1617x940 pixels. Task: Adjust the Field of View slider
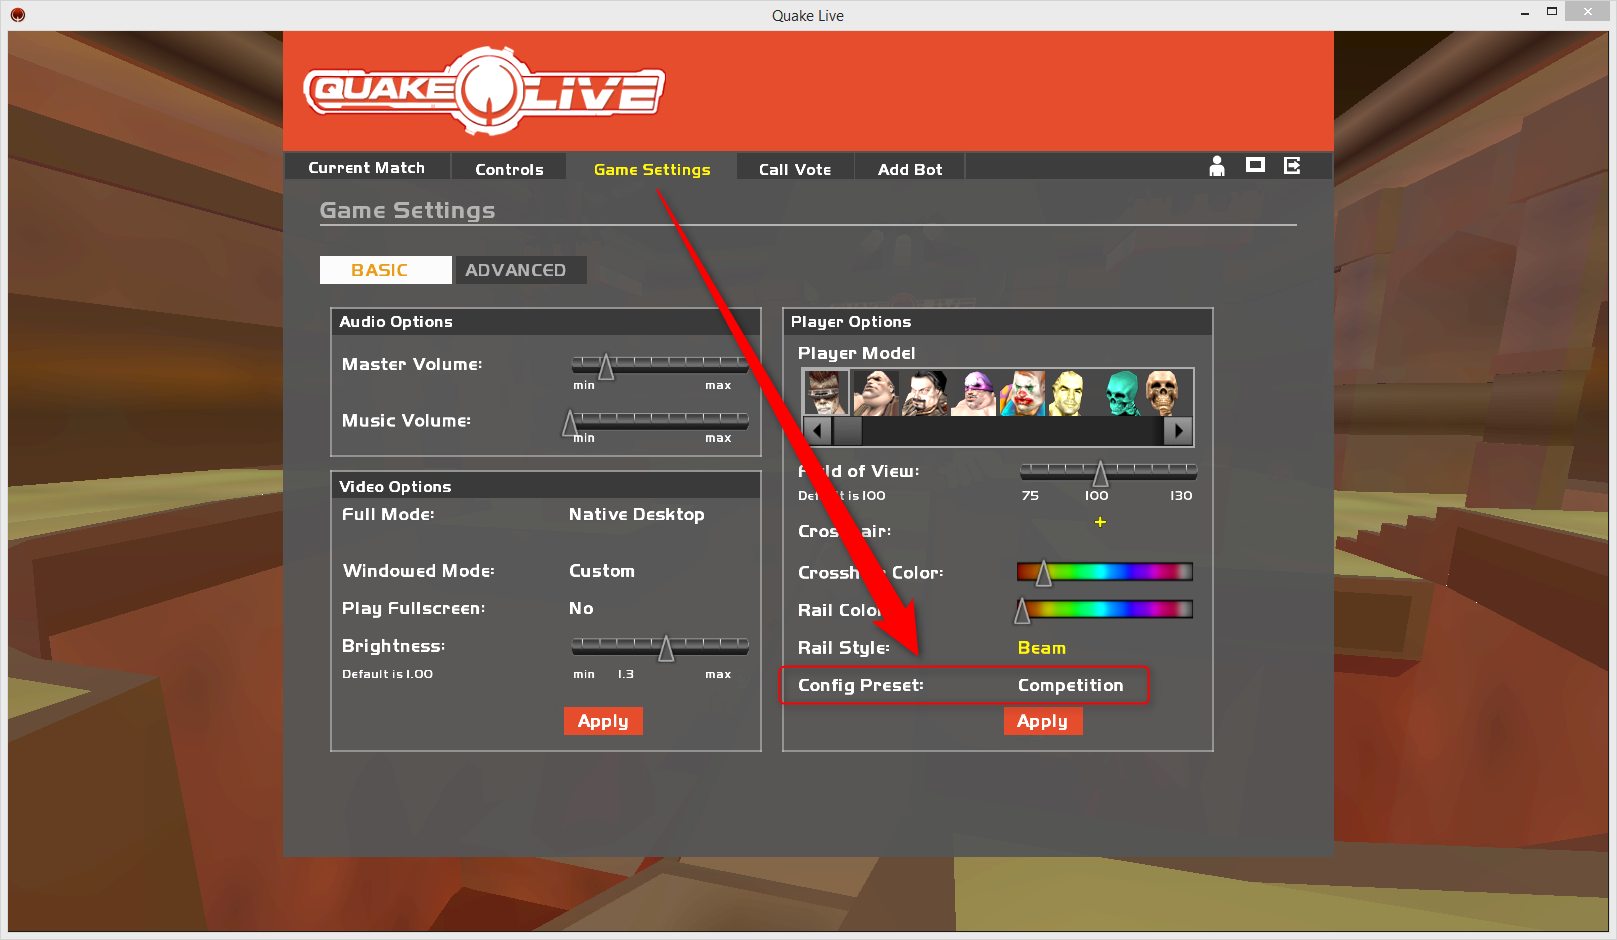click(x=1107, y=471)
